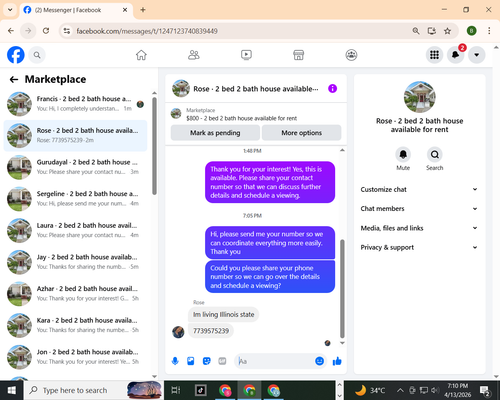Open the Groups icon

351,55
